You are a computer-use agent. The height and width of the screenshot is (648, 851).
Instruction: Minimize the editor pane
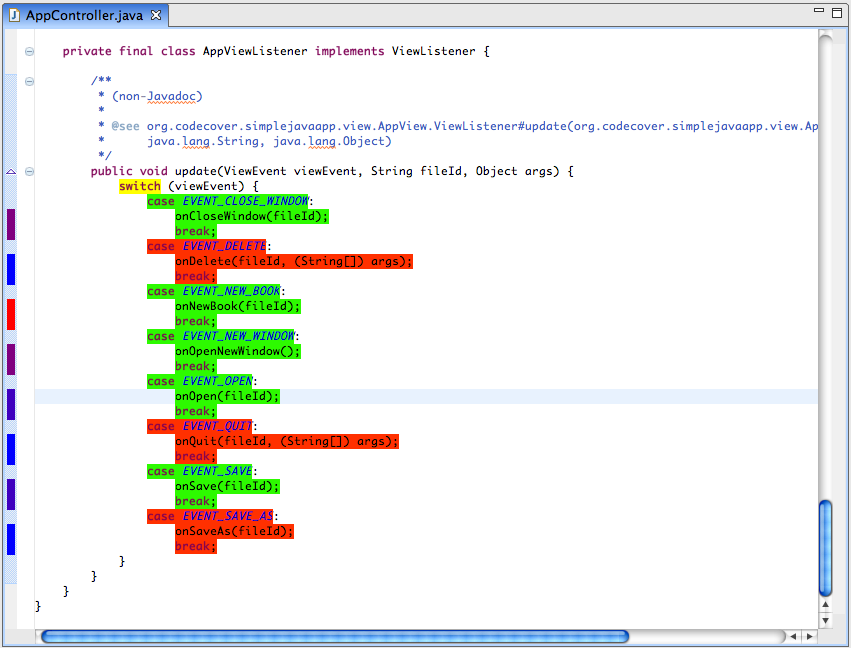click(819, 10)
